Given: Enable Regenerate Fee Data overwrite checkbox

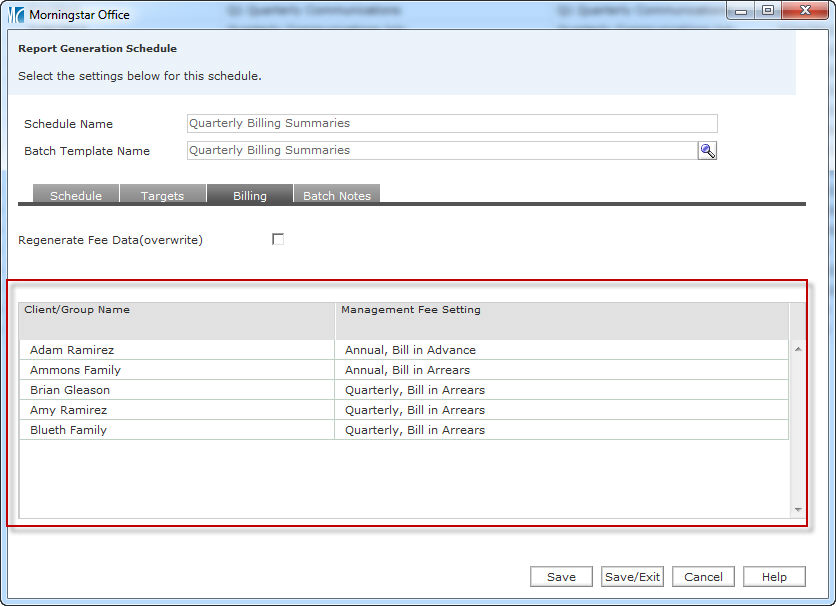Looking at the screenshot, I should point(278,240).
